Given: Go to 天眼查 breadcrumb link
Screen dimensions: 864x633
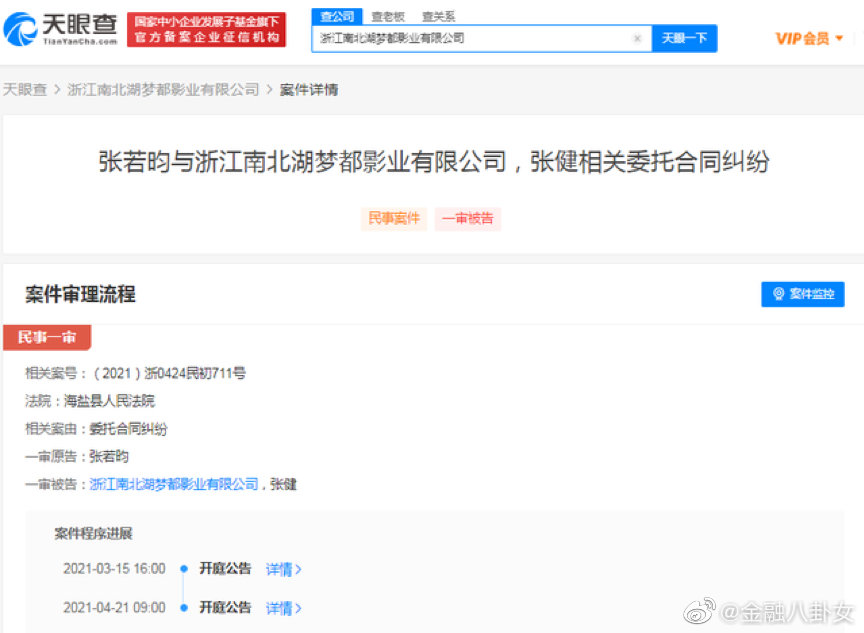Looking at the screenshot, I should point(25,89).
